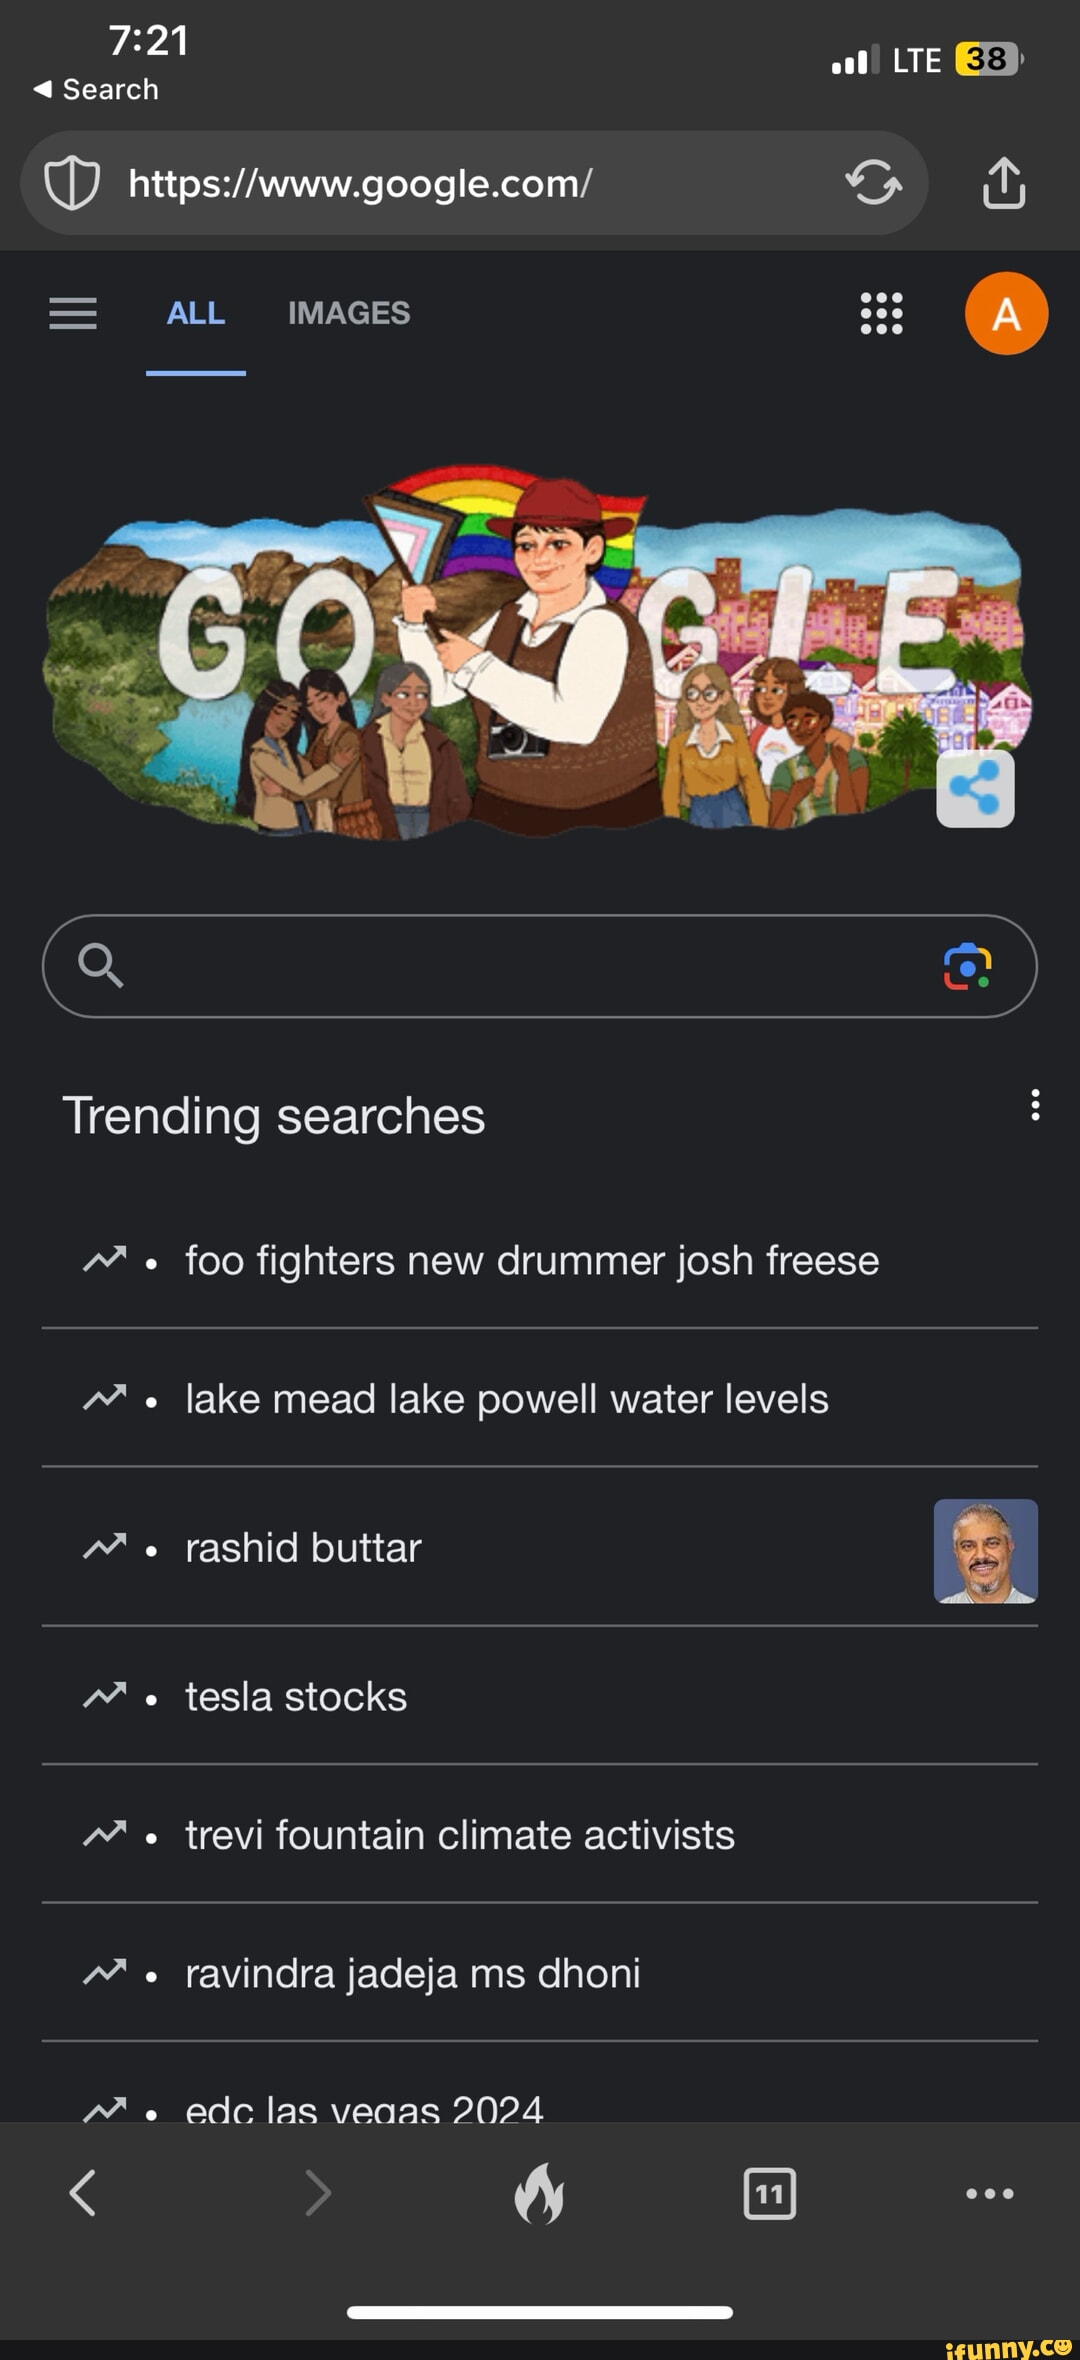
Task: Open browser three-dot more menu
Action: pos(989,2193)
